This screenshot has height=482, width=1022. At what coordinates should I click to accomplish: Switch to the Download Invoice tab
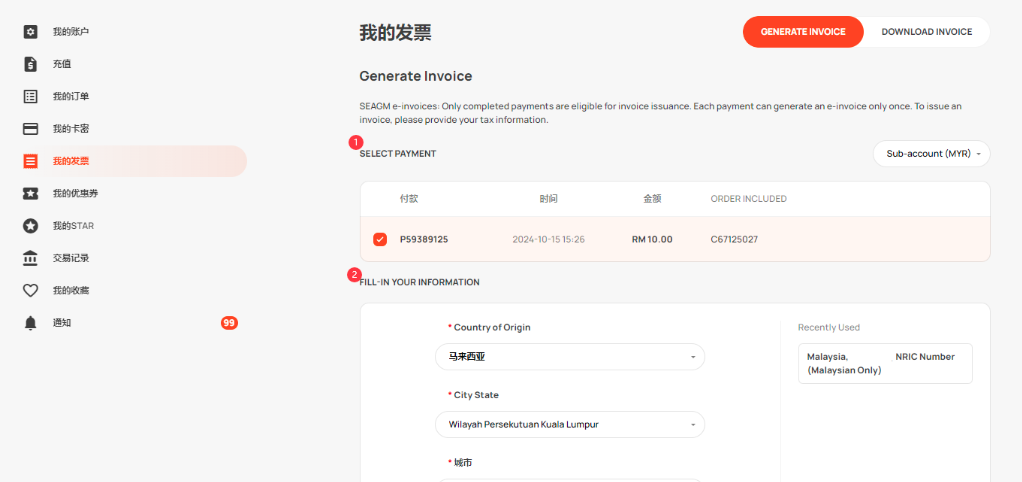click(x=926, y=32)
